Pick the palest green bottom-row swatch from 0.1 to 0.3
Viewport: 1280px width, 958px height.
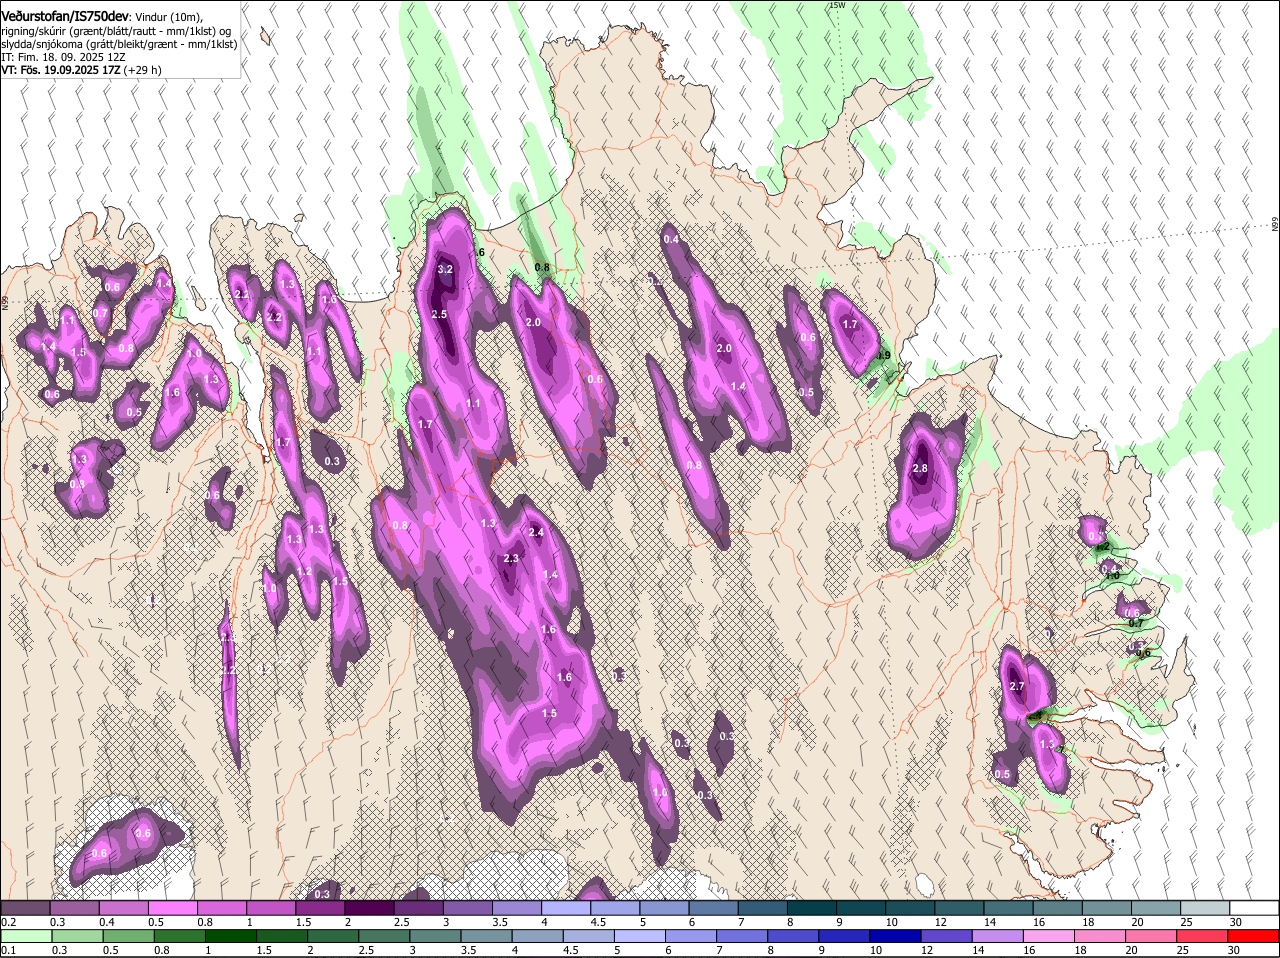[x=26, y=936]
